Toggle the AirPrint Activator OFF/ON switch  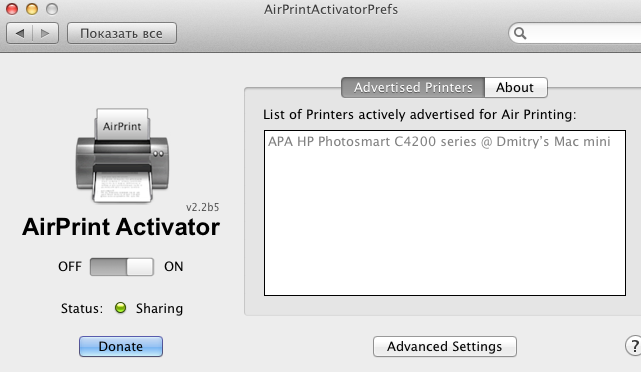point(122,267)
